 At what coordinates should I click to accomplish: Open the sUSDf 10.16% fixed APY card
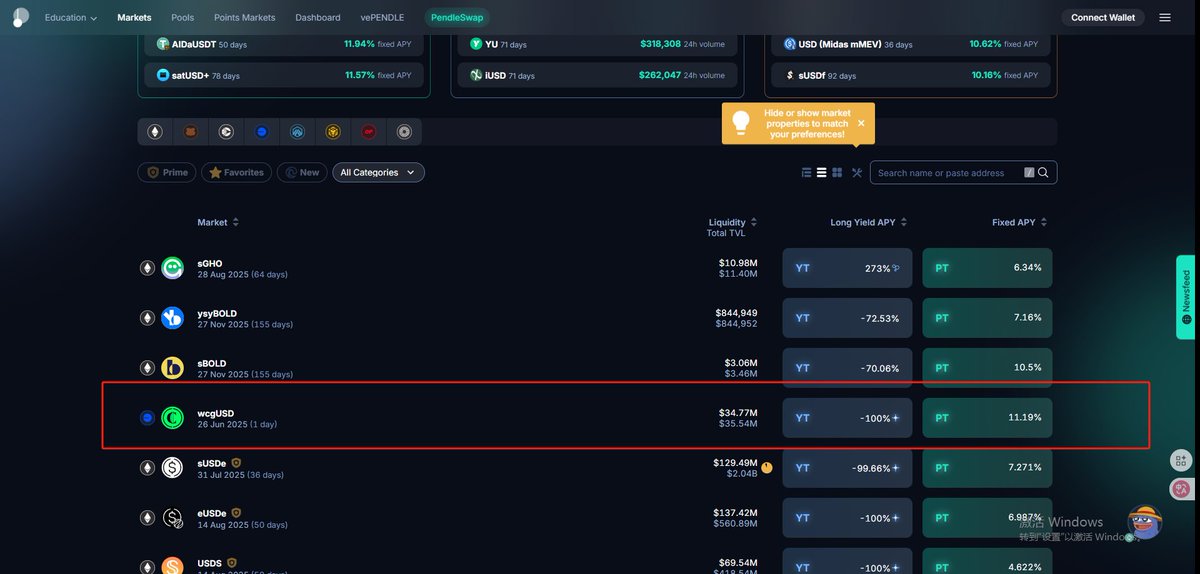910,75
